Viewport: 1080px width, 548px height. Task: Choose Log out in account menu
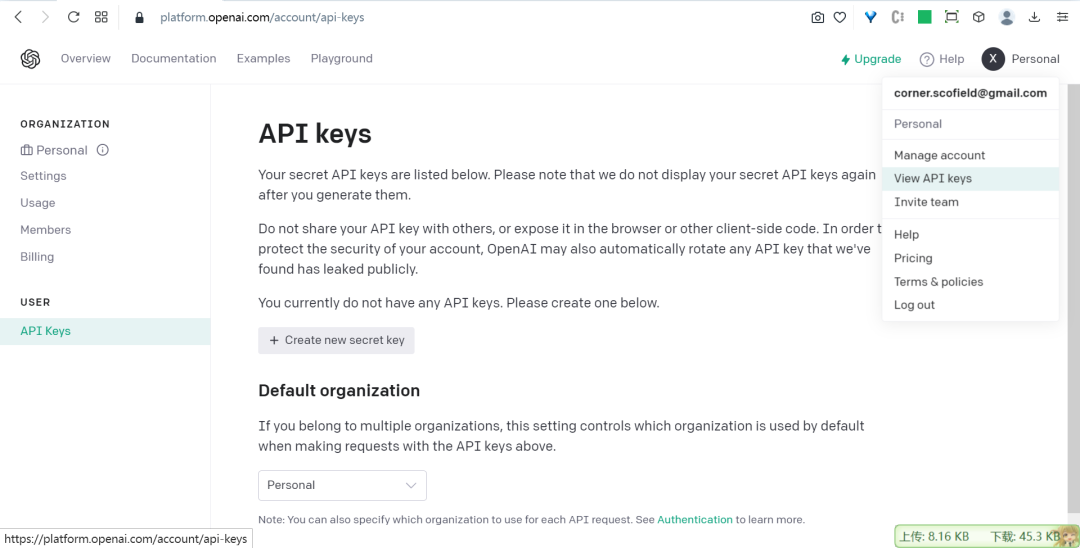click(x=914, y=305)
